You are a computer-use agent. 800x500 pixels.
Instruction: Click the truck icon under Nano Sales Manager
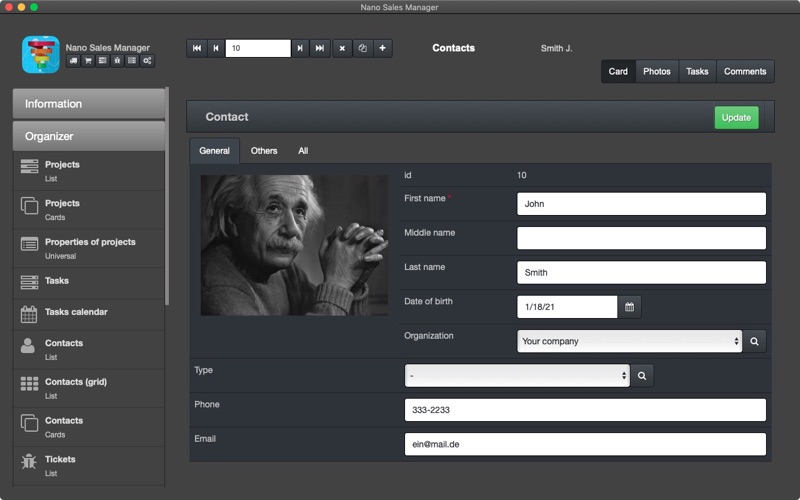(73, 61)
